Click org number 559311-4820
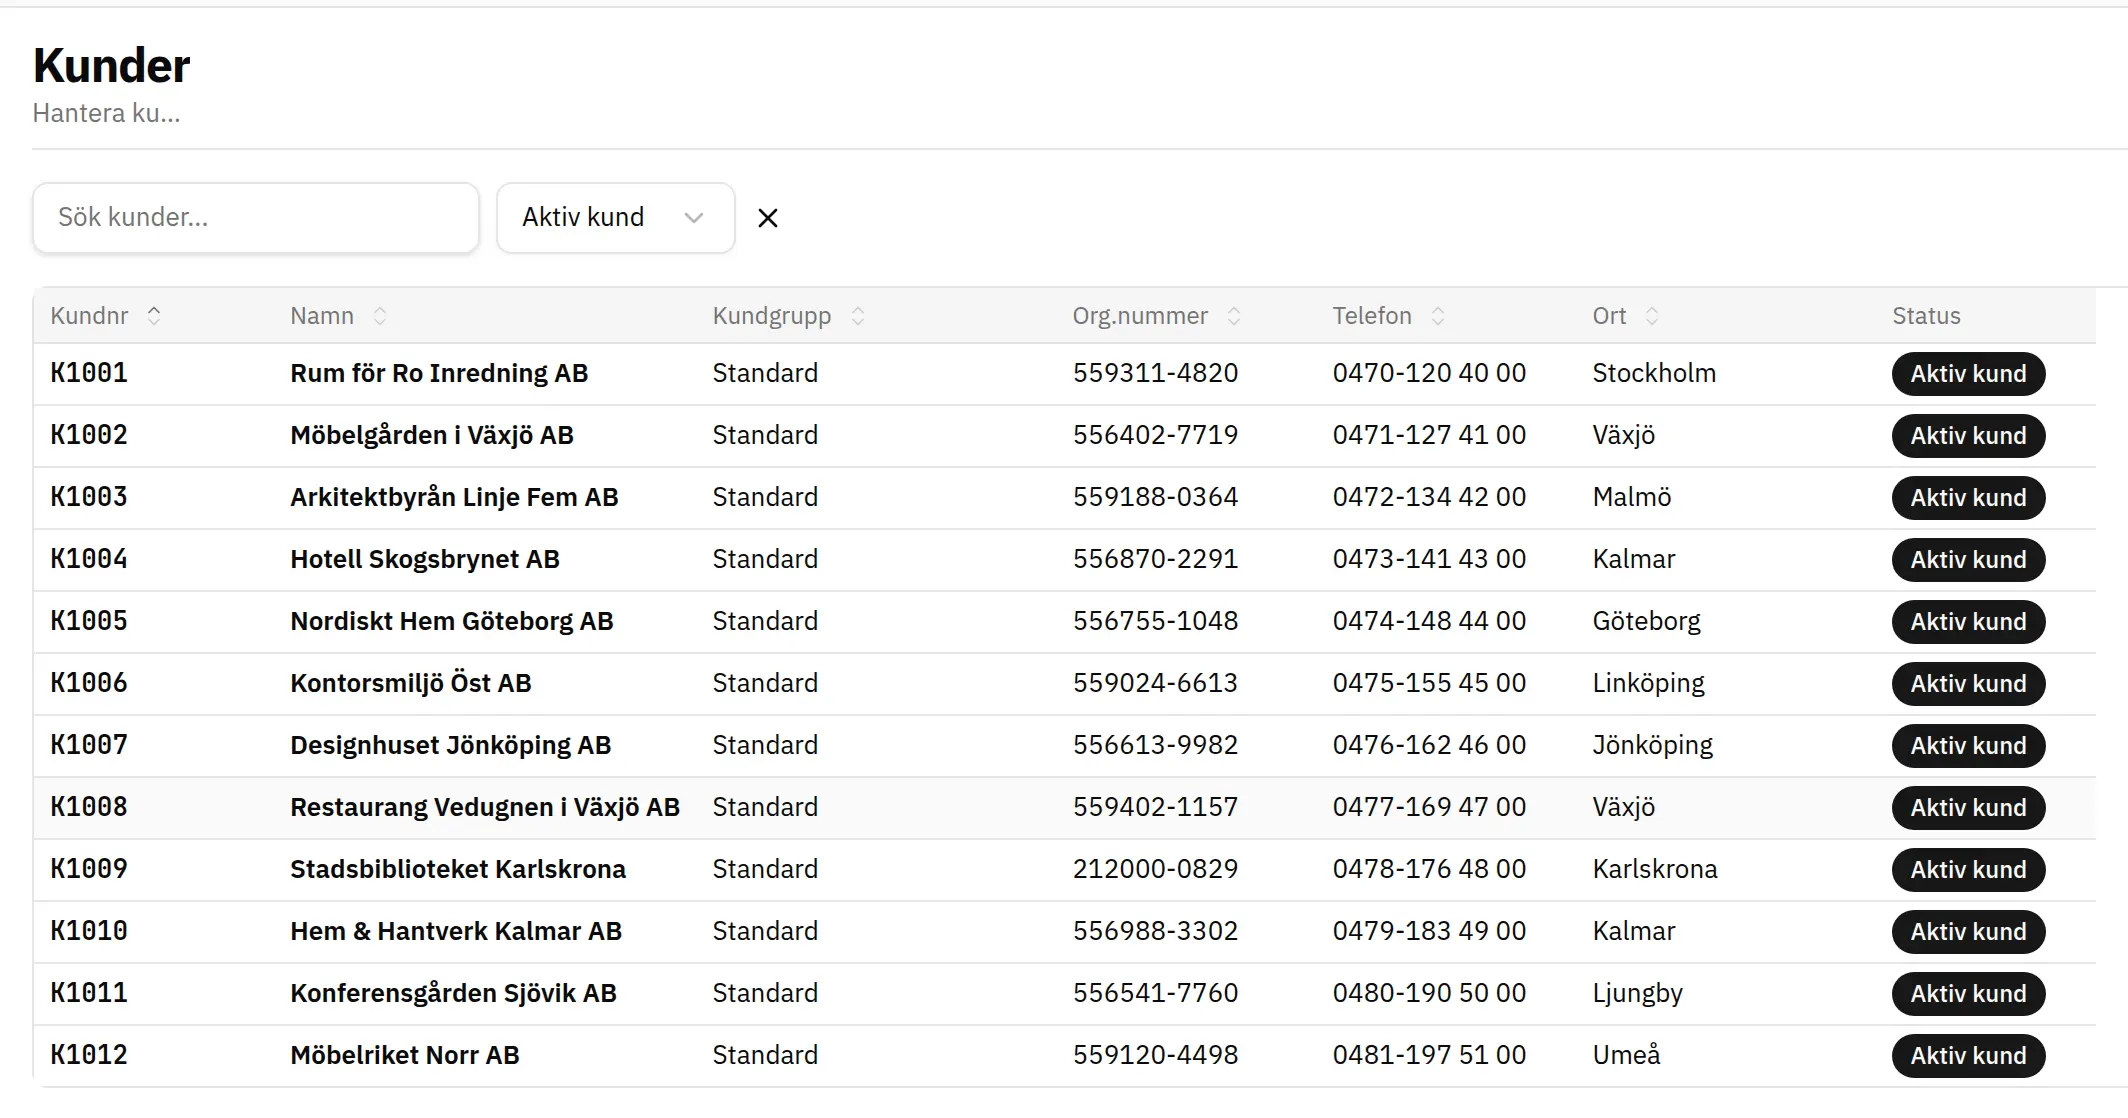Screen dimensions: 2128x1118 [1155, 374]
